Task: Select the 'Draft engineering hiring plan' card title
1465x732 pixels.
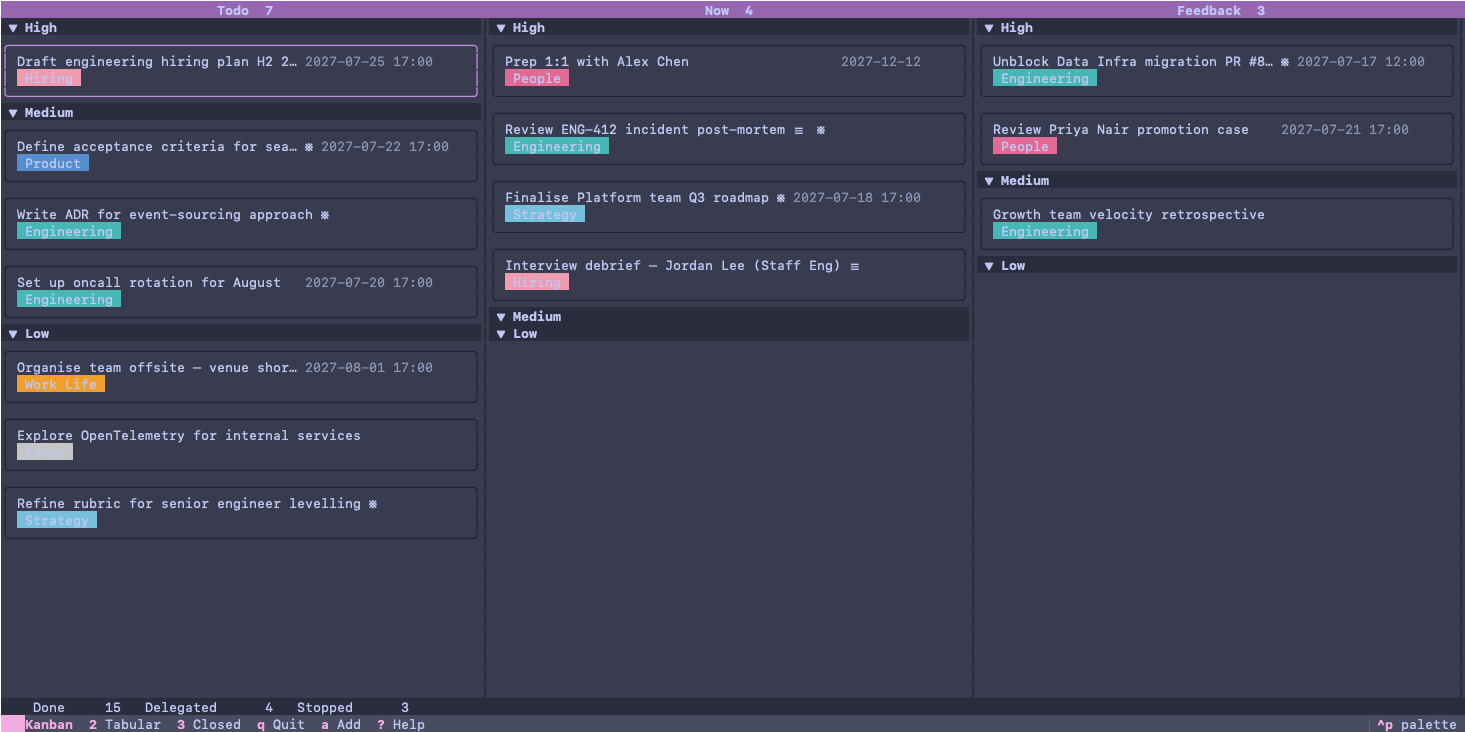Action: [157, 62]
